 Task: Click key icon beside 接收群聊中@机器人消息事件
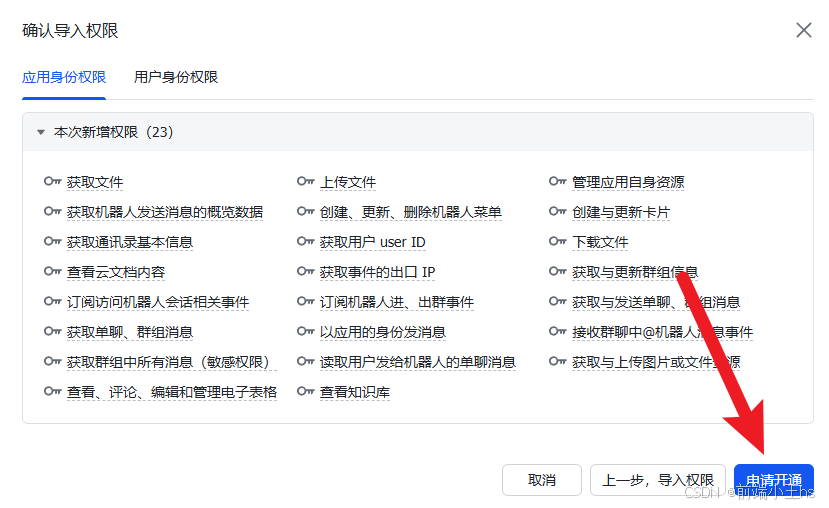558,331
